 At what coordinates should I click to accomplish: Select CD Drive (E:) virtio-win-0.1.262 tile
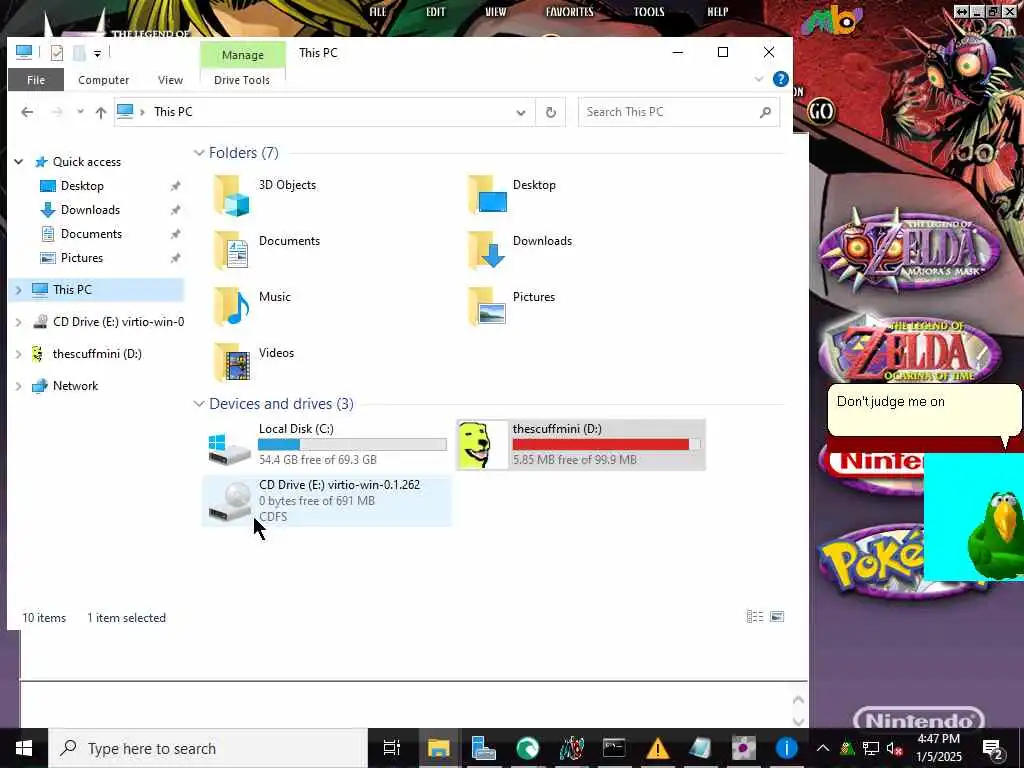327,500
